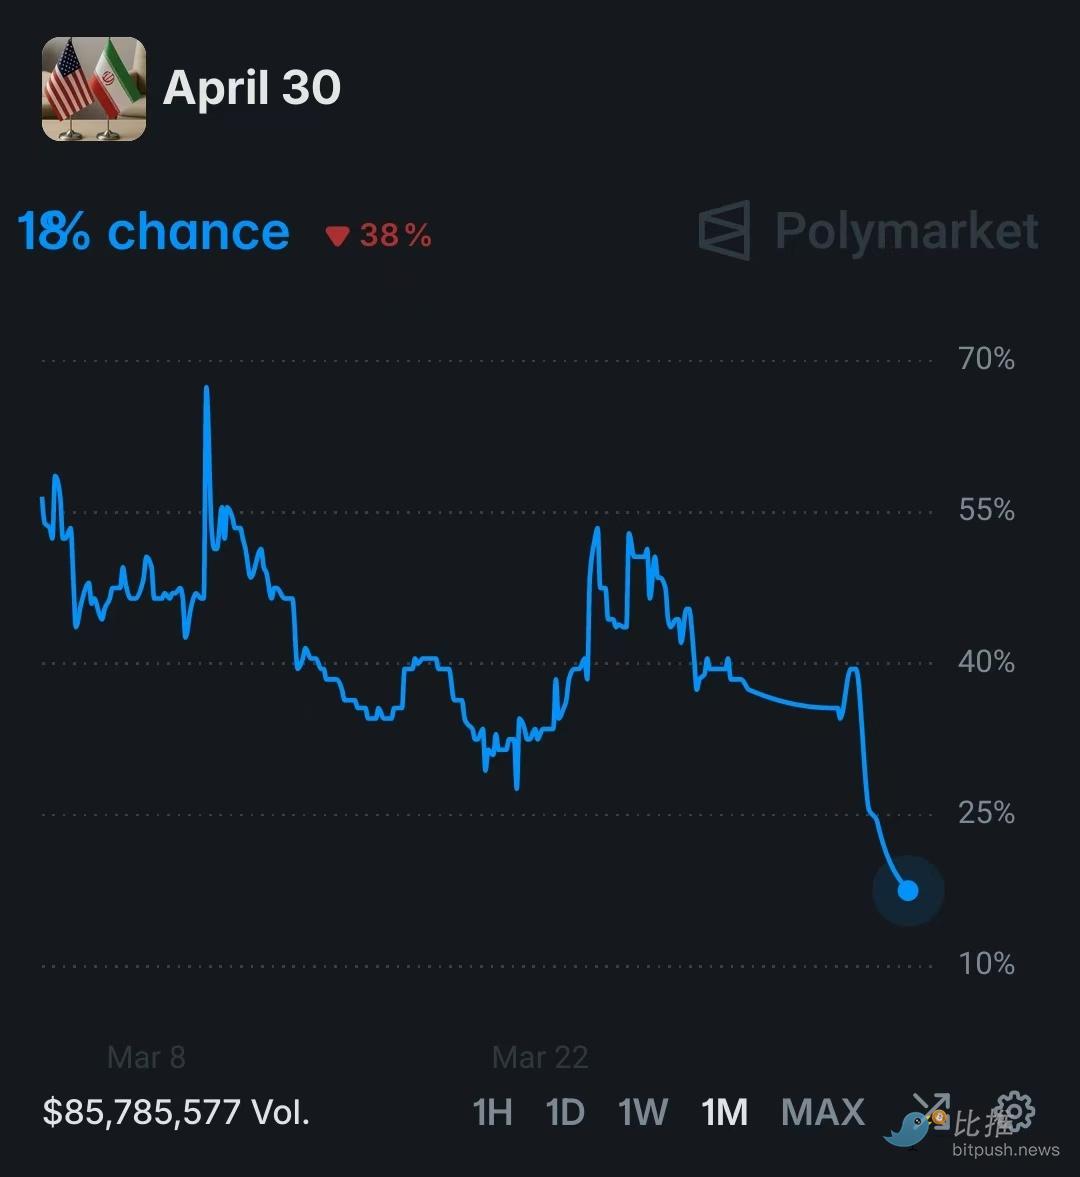Screen dimensions: 1080x1177
Task: Click the "18% chance" label
Action: click(x=154, y=232)
